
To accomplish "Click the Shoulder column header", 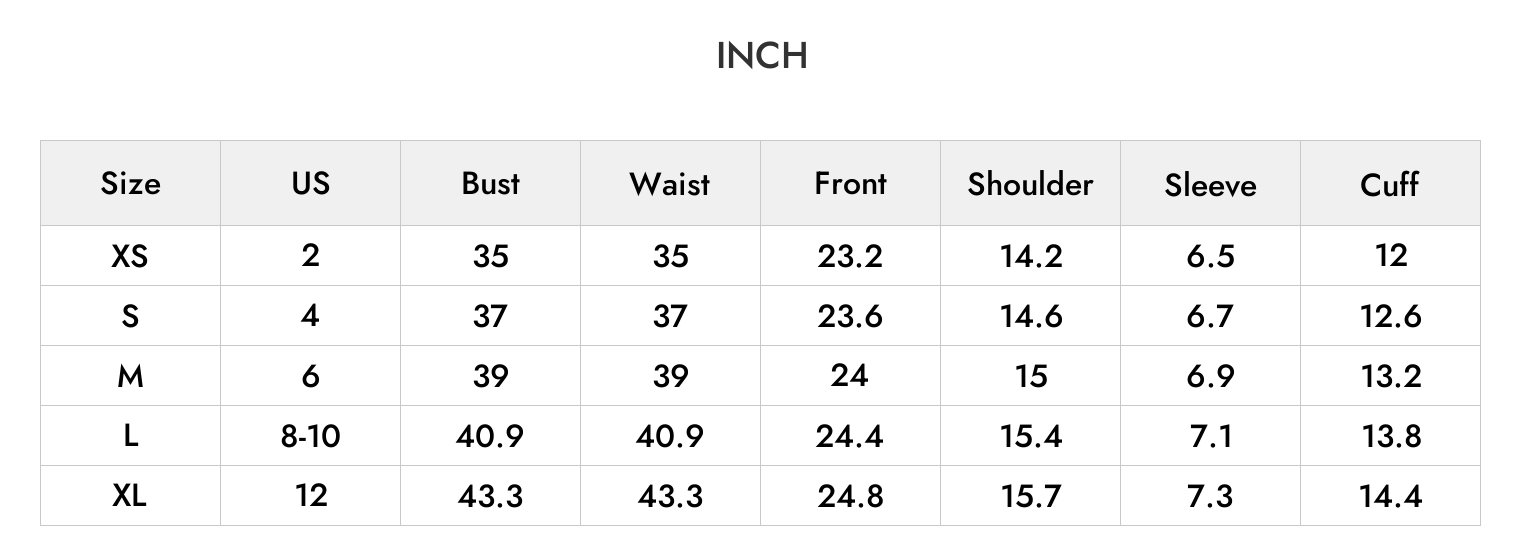I will (1030, 184).
